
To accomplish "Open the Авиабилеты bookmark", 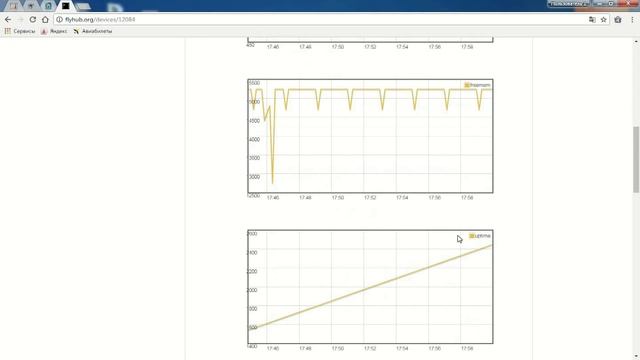I will (93, 31).
